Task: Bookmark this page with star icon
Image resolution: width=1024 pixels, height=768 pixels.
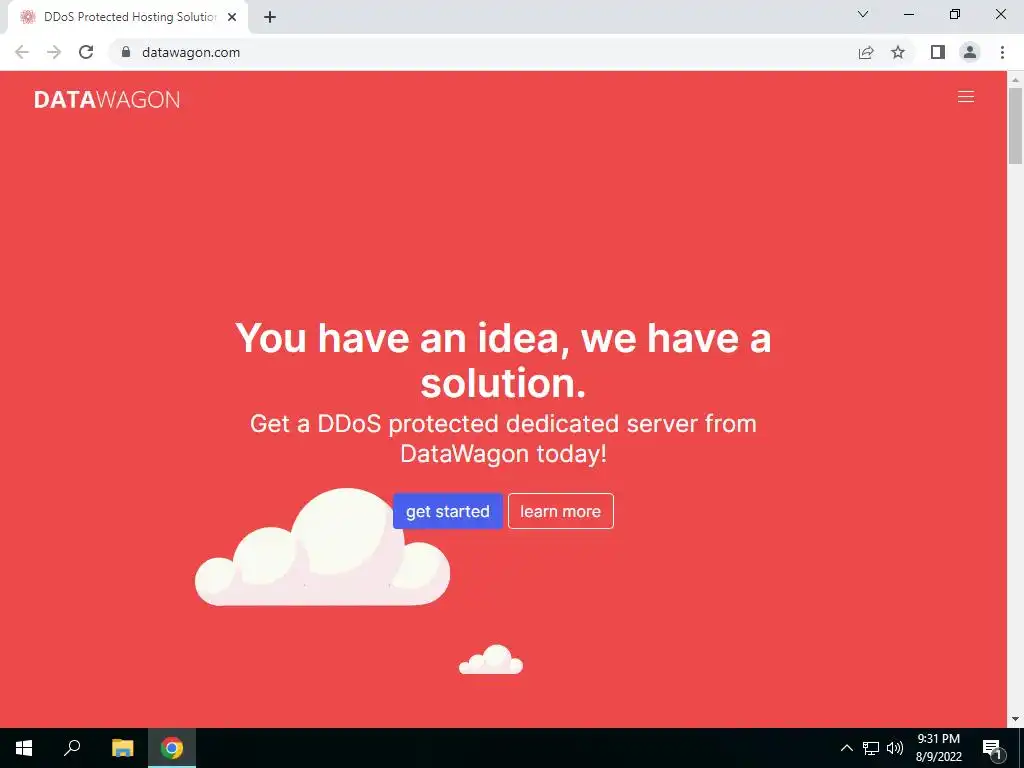Action: tap(898, 52)
